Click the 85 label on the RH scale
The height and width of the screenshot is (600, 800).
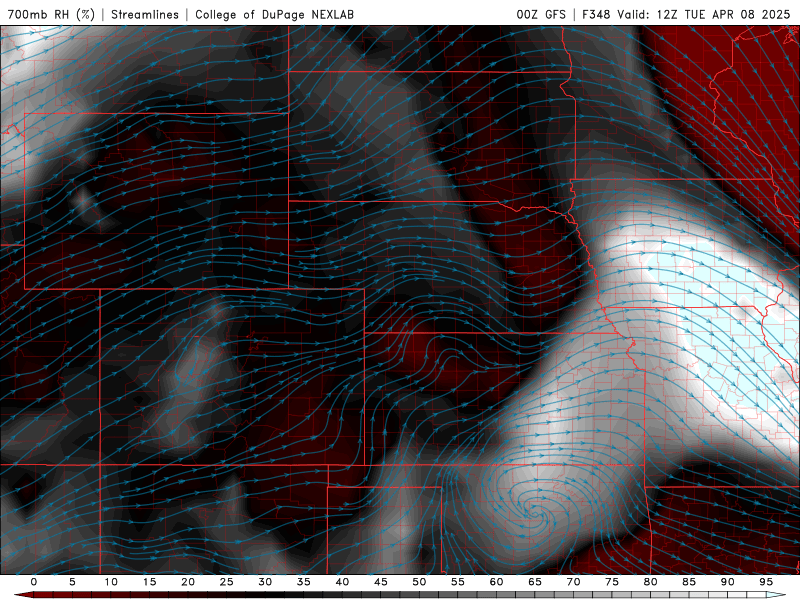[689, 582]
